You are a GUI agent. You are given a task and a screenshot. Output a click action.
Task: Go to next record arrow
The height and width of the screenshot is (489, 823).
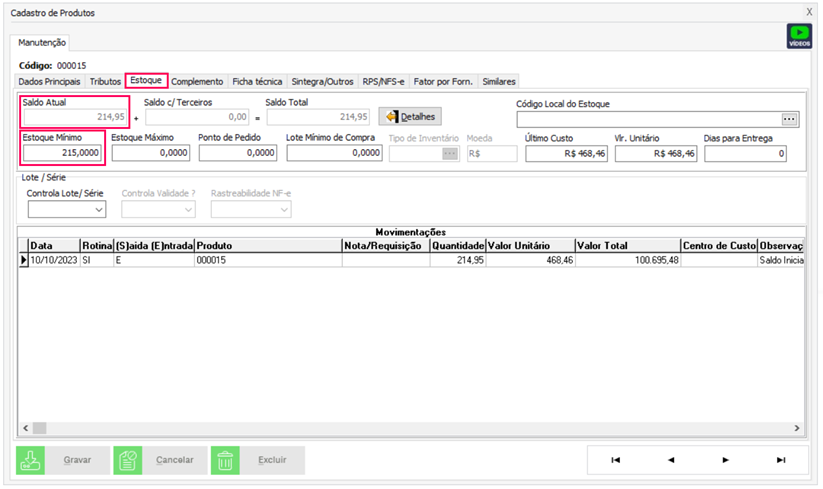click(725, 460)
